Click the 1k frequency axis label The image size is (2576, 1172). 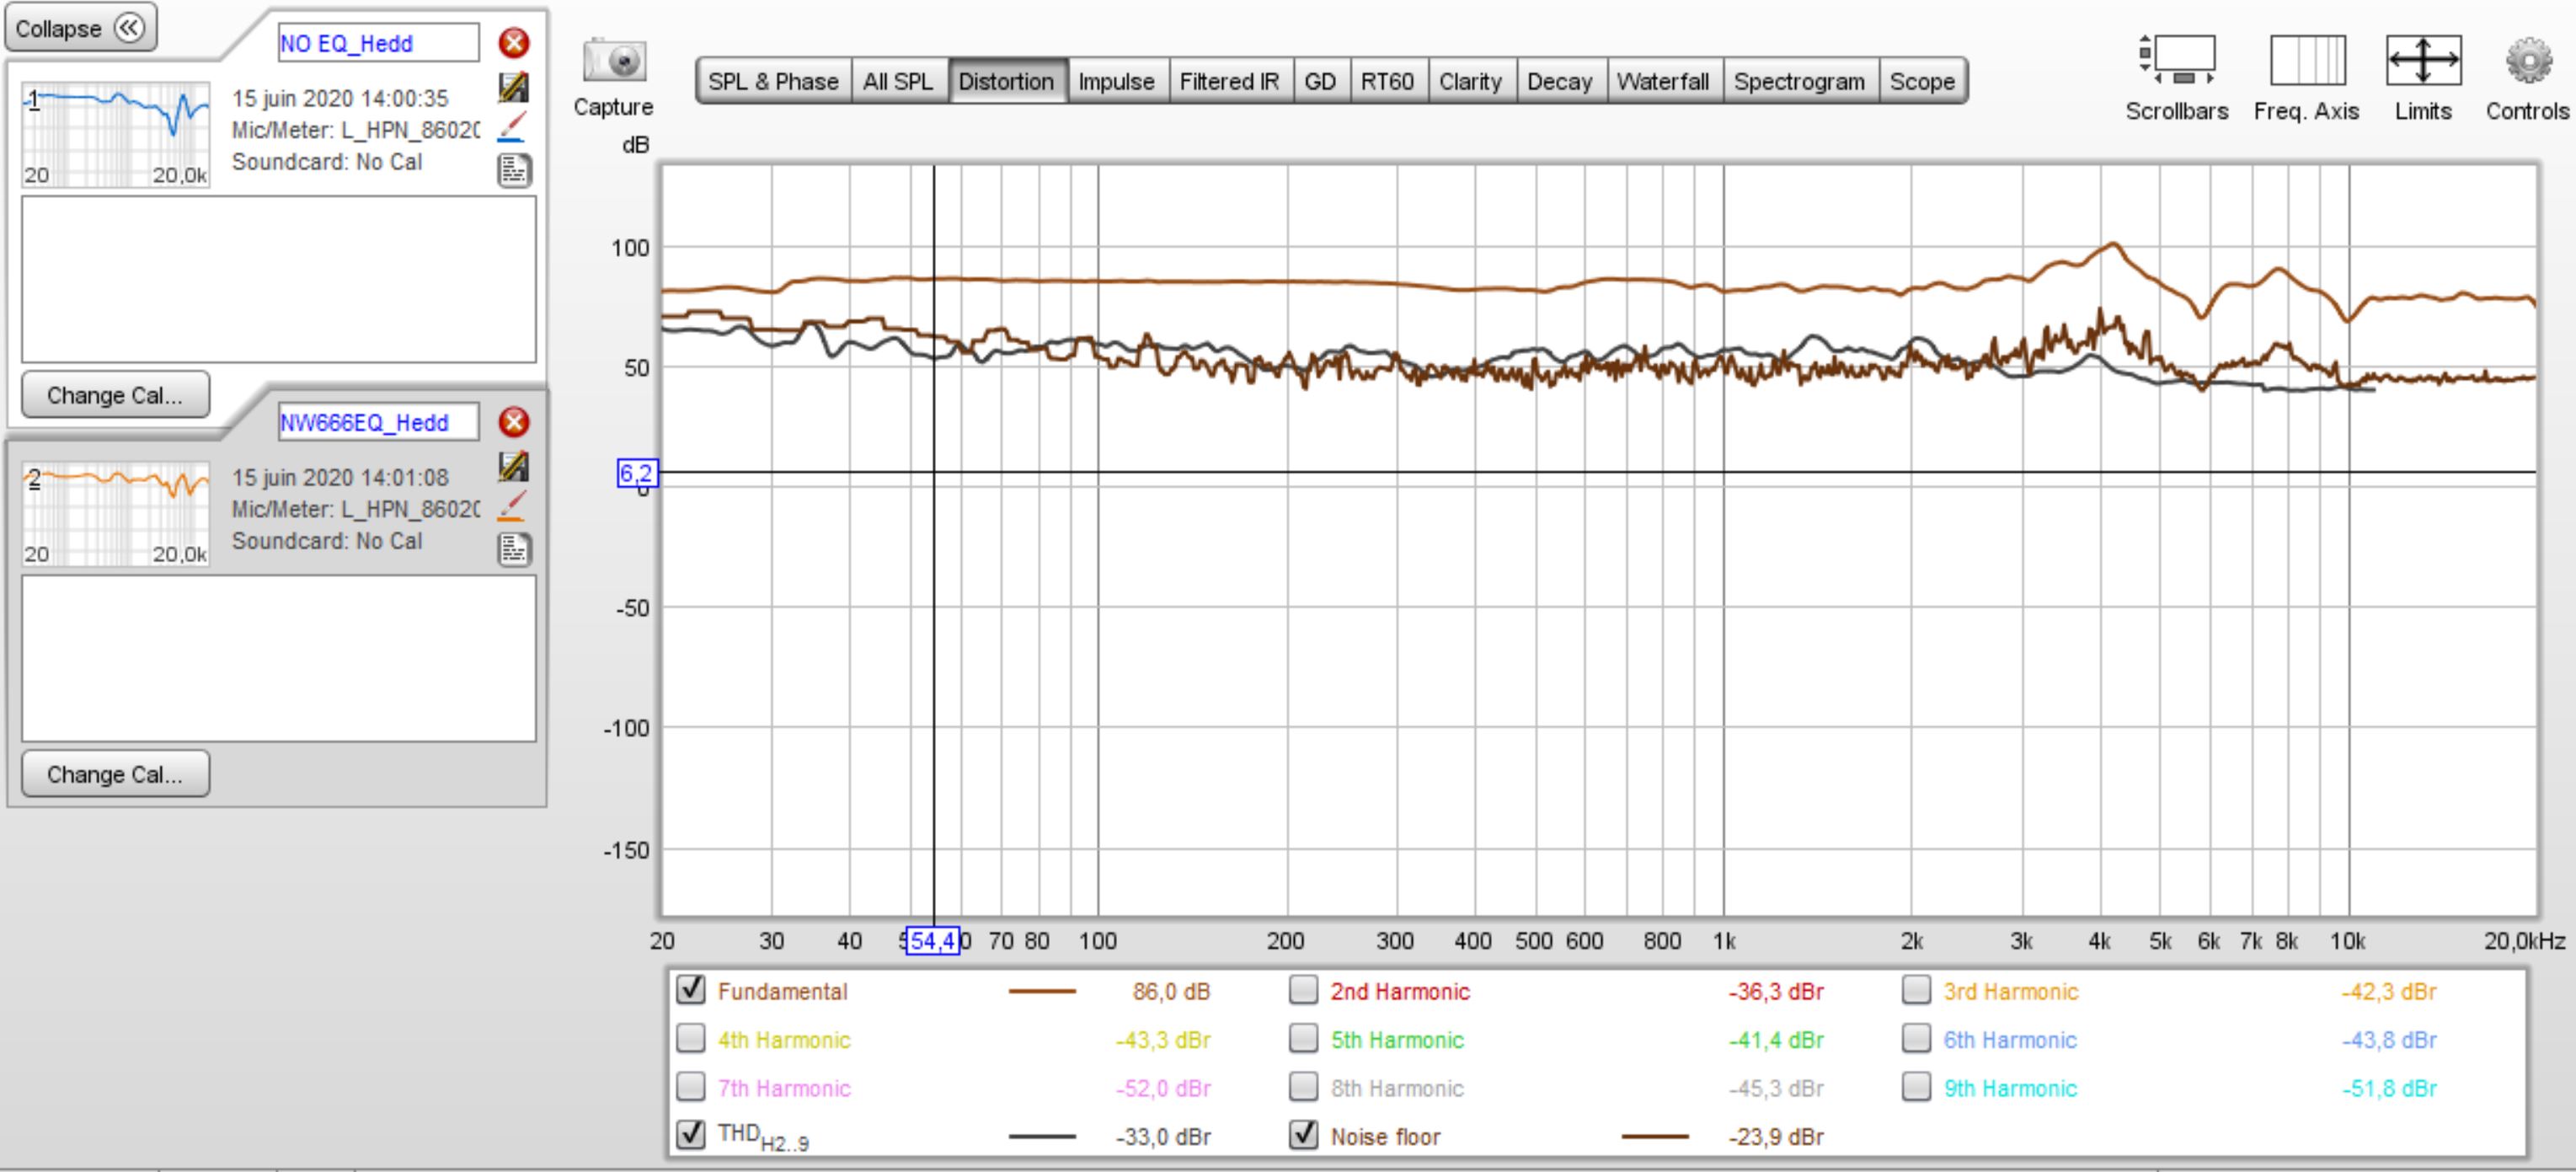coord(1724,941)
